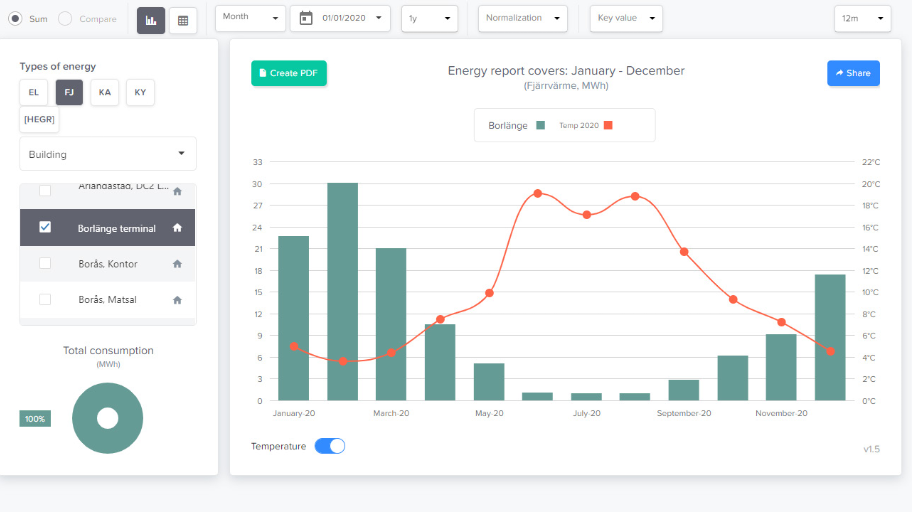
Task: Select the Sum radio button
Action: click(15, 19)
